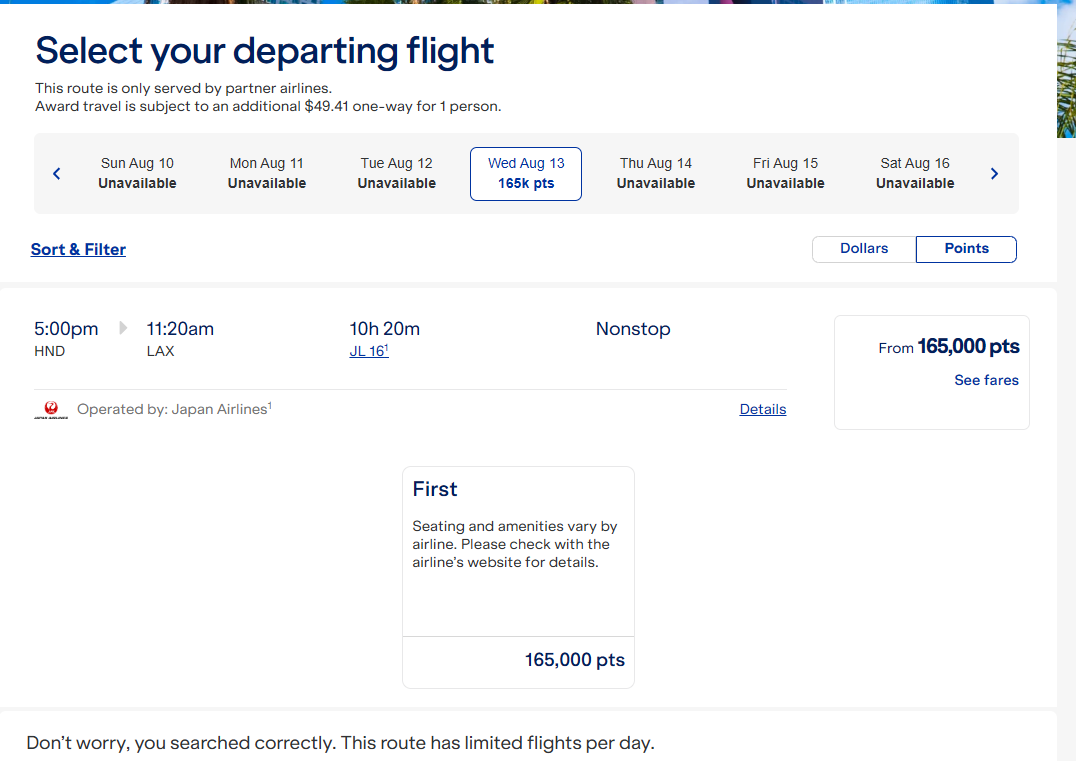Select Mon Aug 11 date tab

267,174
